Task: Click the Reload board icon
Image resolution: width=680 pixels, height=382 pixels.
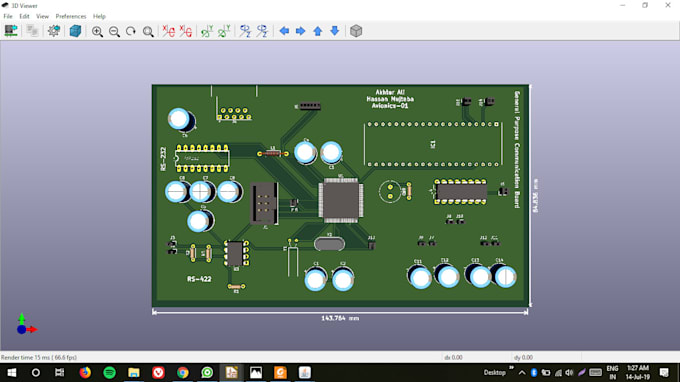Action: point(11,31)
